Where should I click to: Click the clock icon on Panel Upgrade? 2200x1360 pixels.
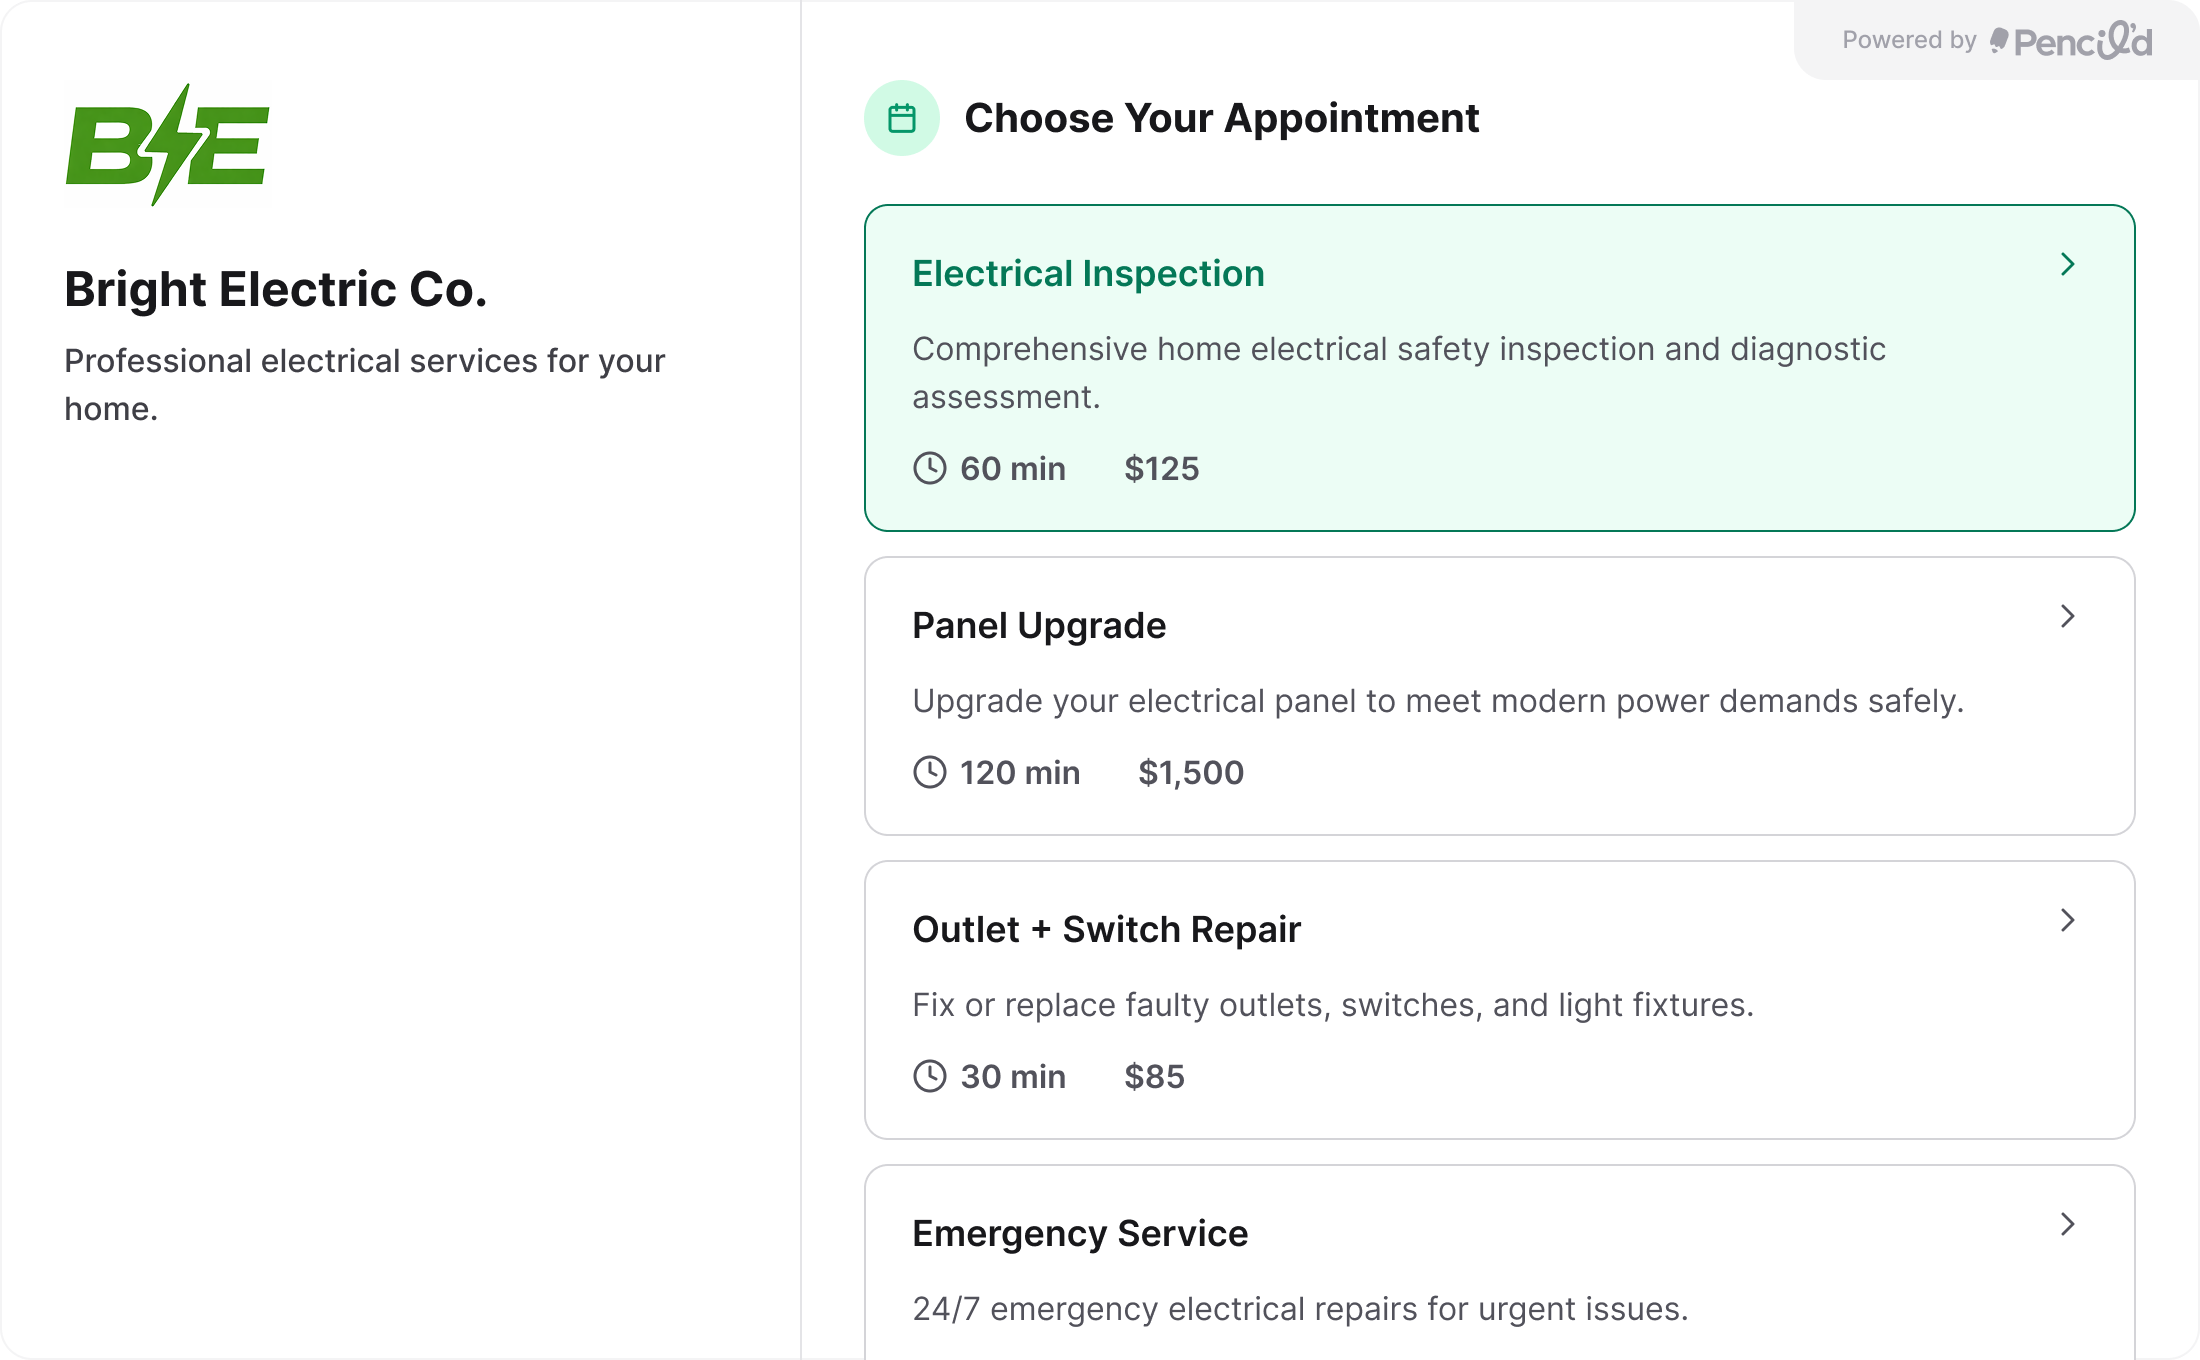(929, 771)
